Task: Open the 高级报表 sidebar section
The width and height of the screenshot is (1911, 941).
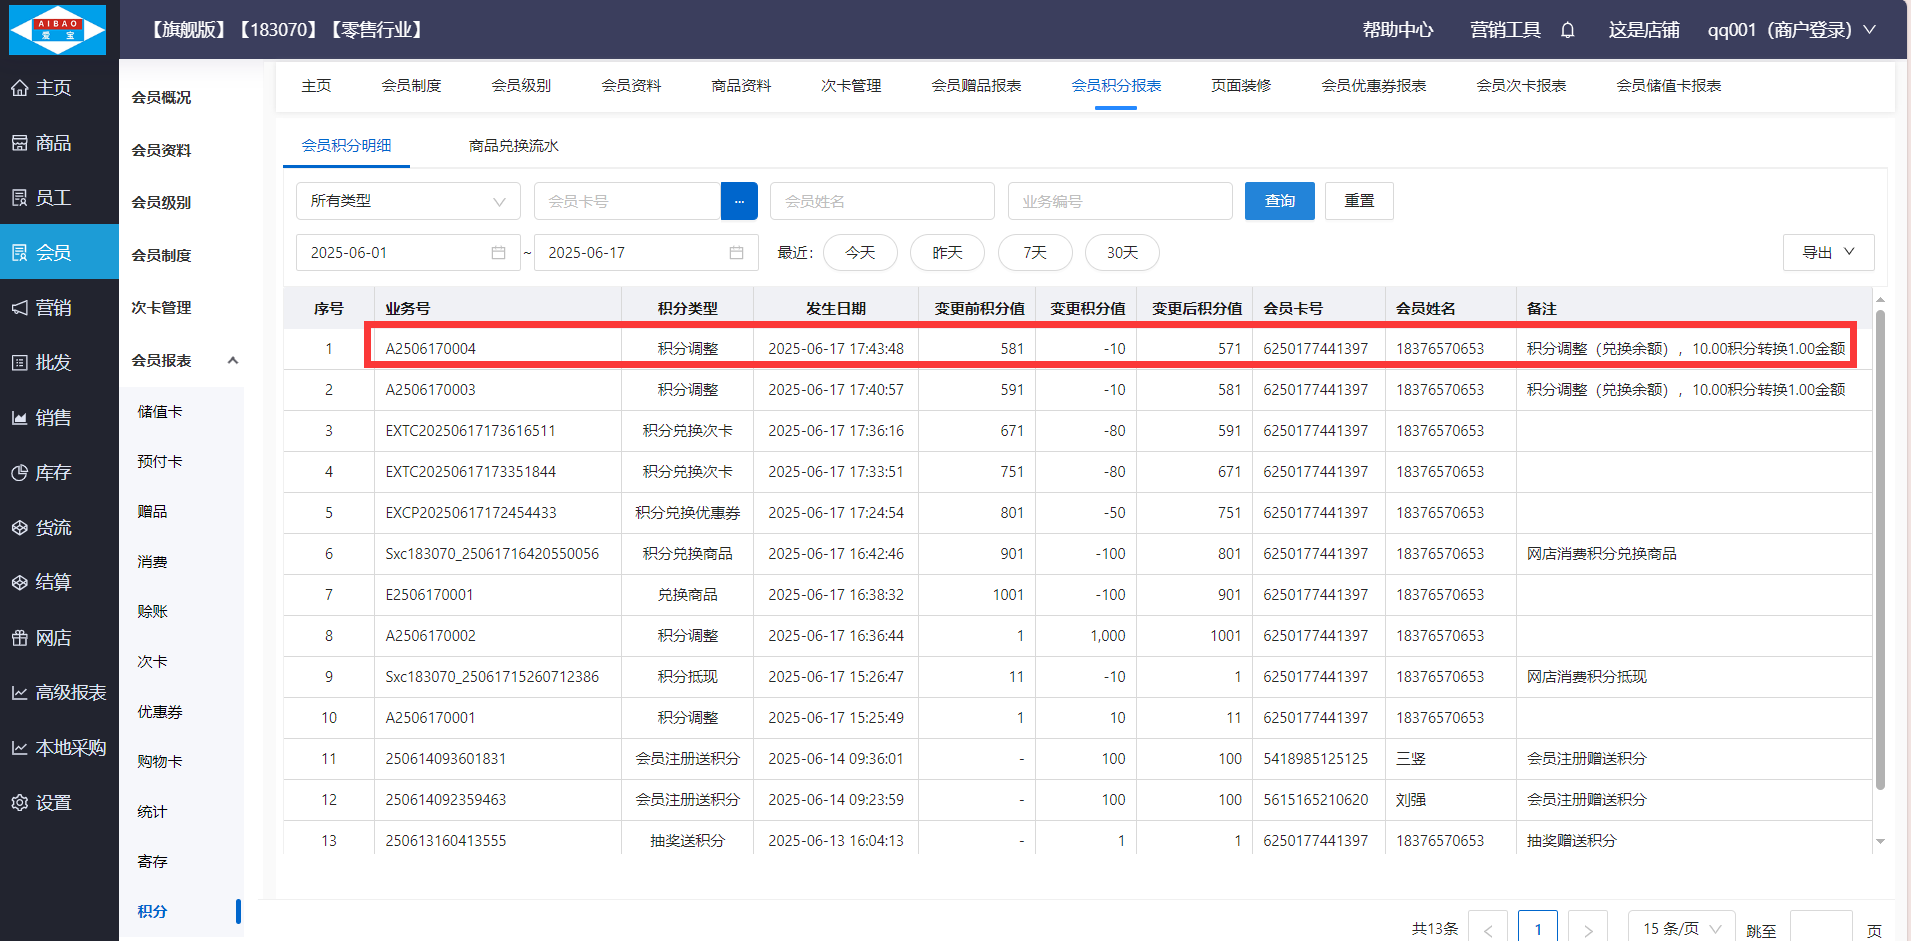Action: point(59,693)
